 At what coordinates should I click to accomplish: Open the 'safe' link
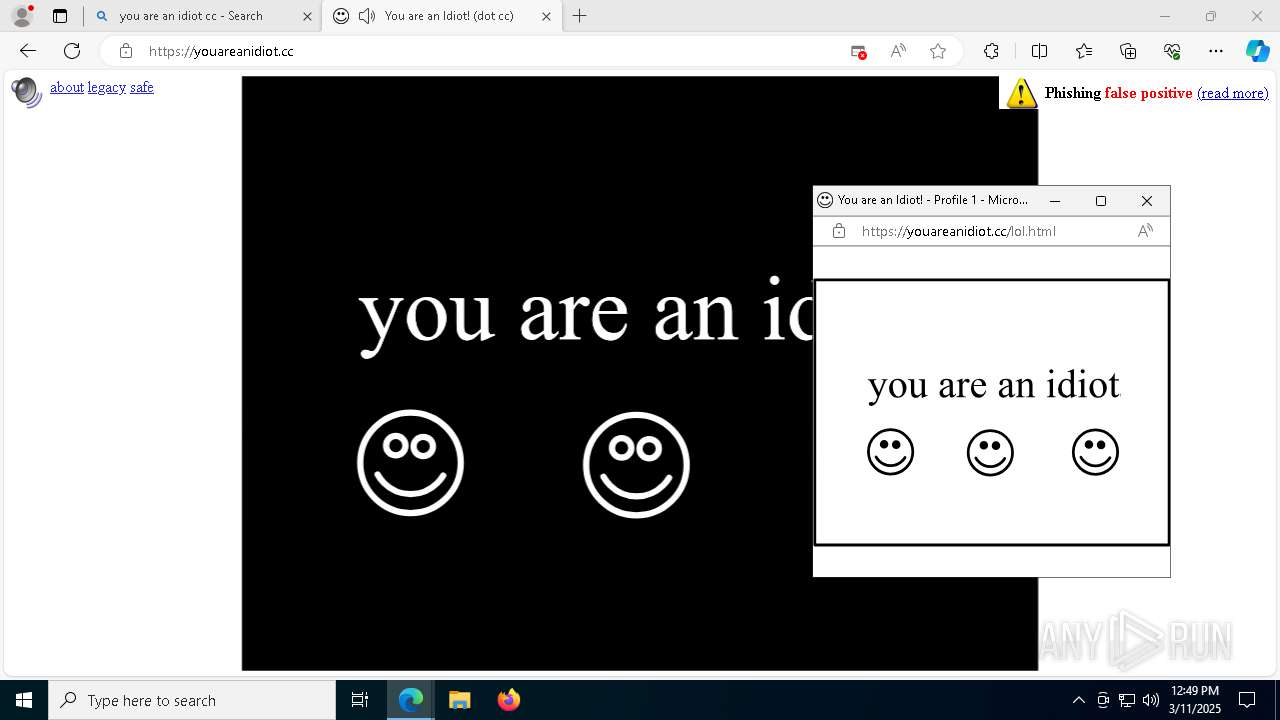click(x=142, y=87)
